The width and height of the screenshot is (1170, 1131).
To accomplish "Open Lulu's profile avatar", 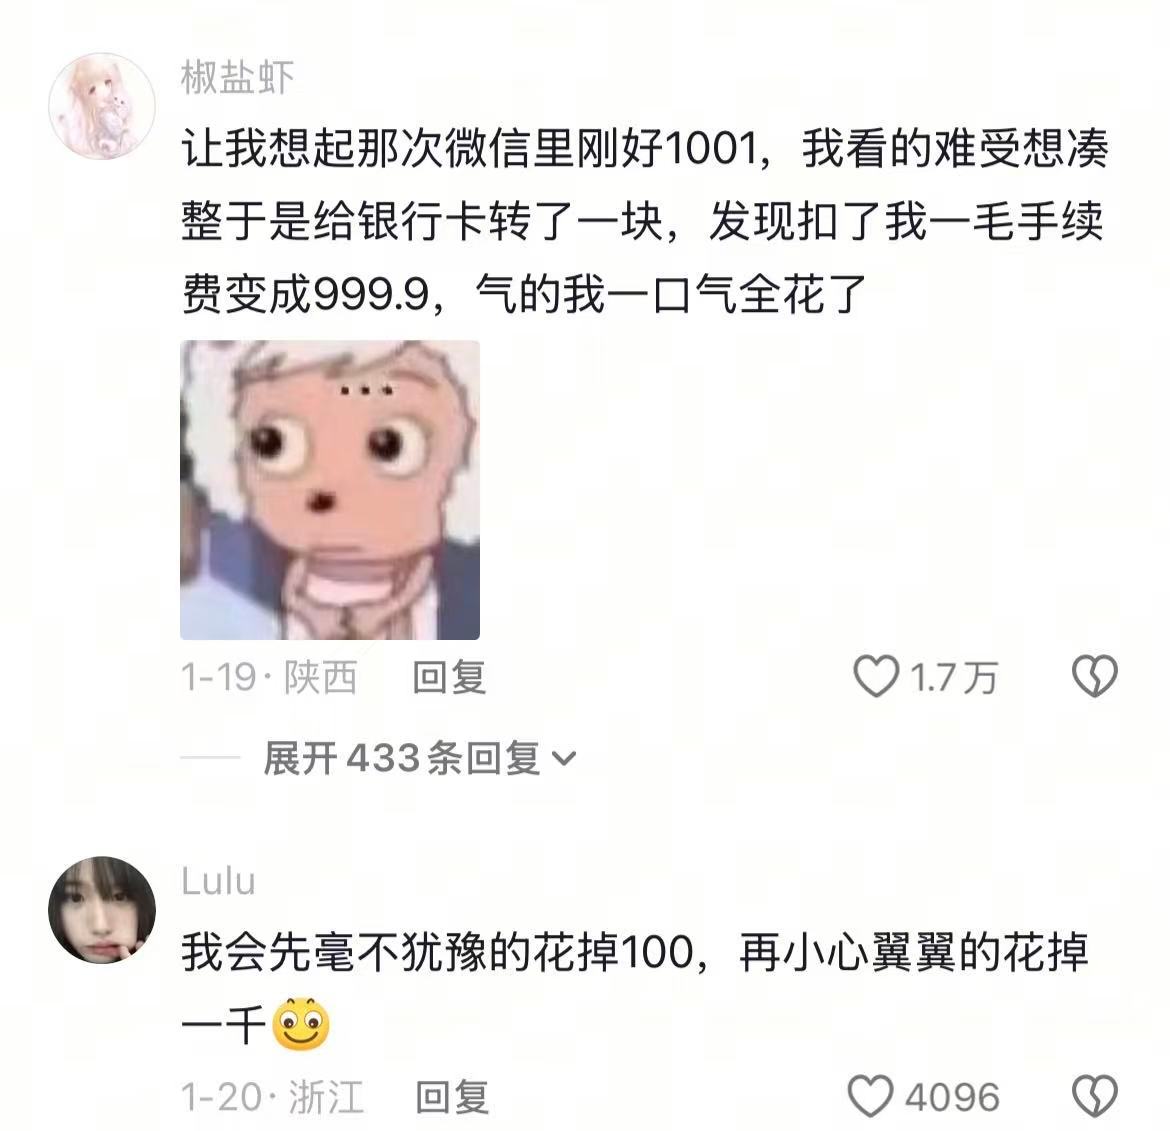I will (102, 909).
